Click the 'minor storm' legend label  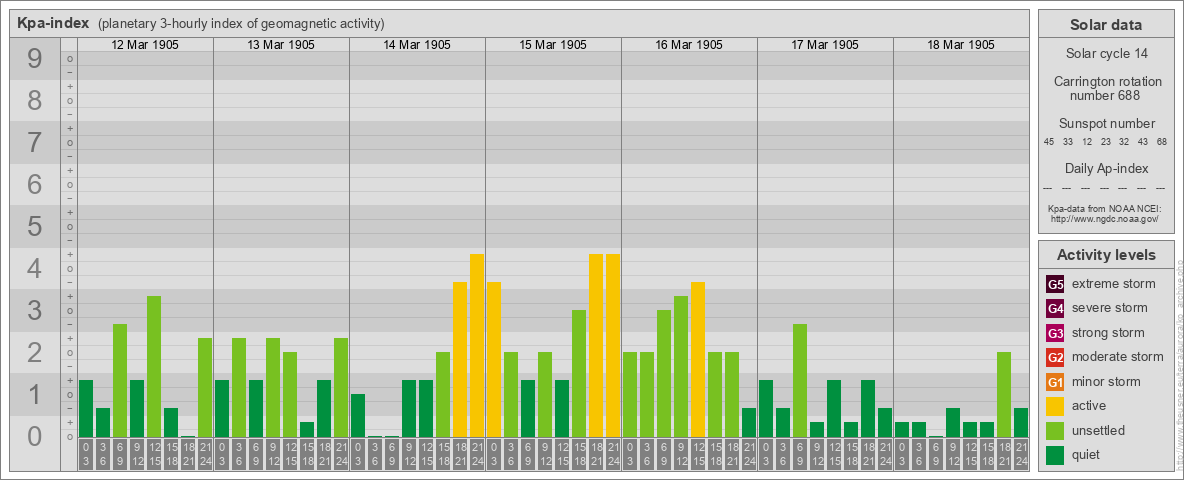coord(1106,380)
